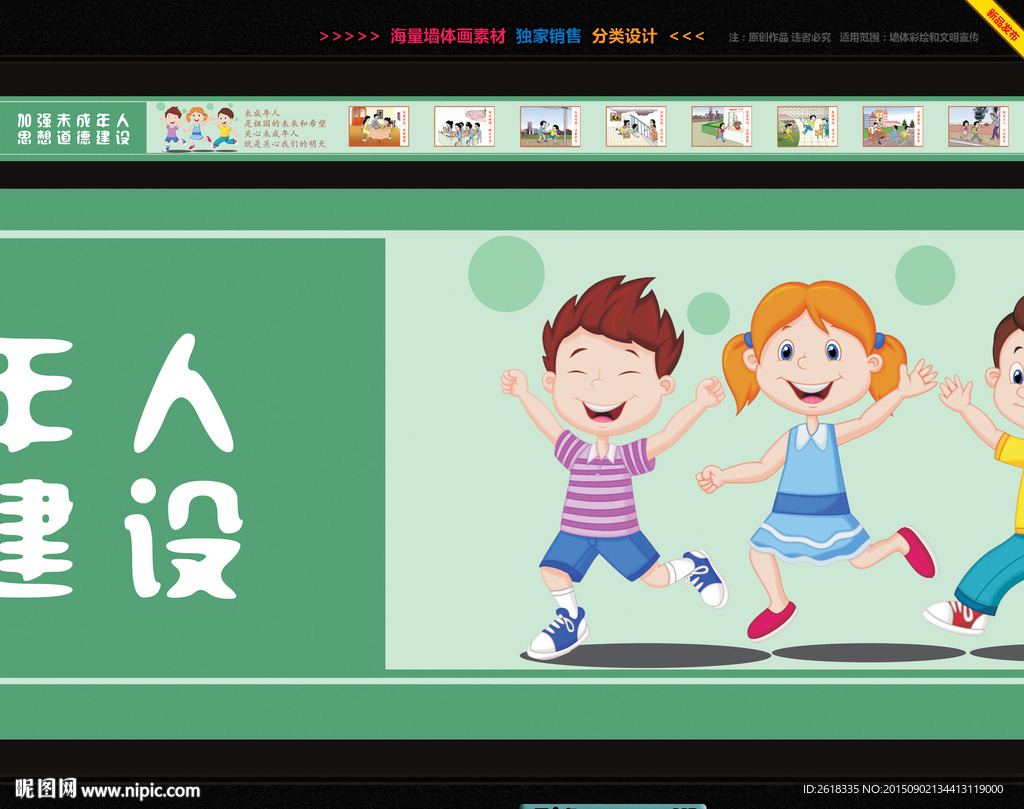The image size is (1024, 809).
Task: Click the orange <<< arrows
Action: (686, 37)
